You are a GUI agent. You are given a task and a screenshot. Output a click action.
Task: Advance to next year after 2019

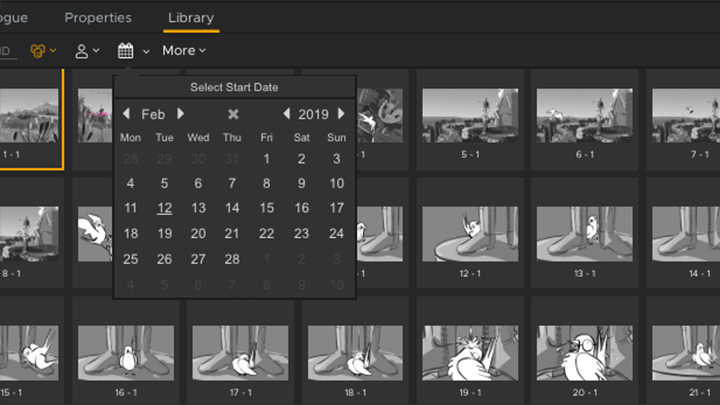341,114
